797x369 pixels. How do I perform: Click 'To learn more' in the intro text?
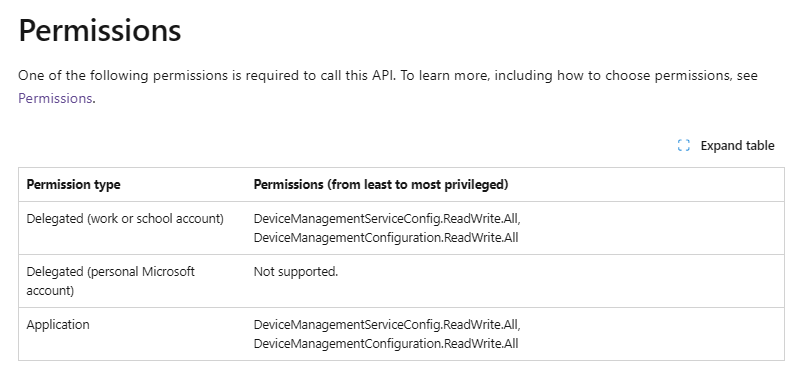coord(445,75)
